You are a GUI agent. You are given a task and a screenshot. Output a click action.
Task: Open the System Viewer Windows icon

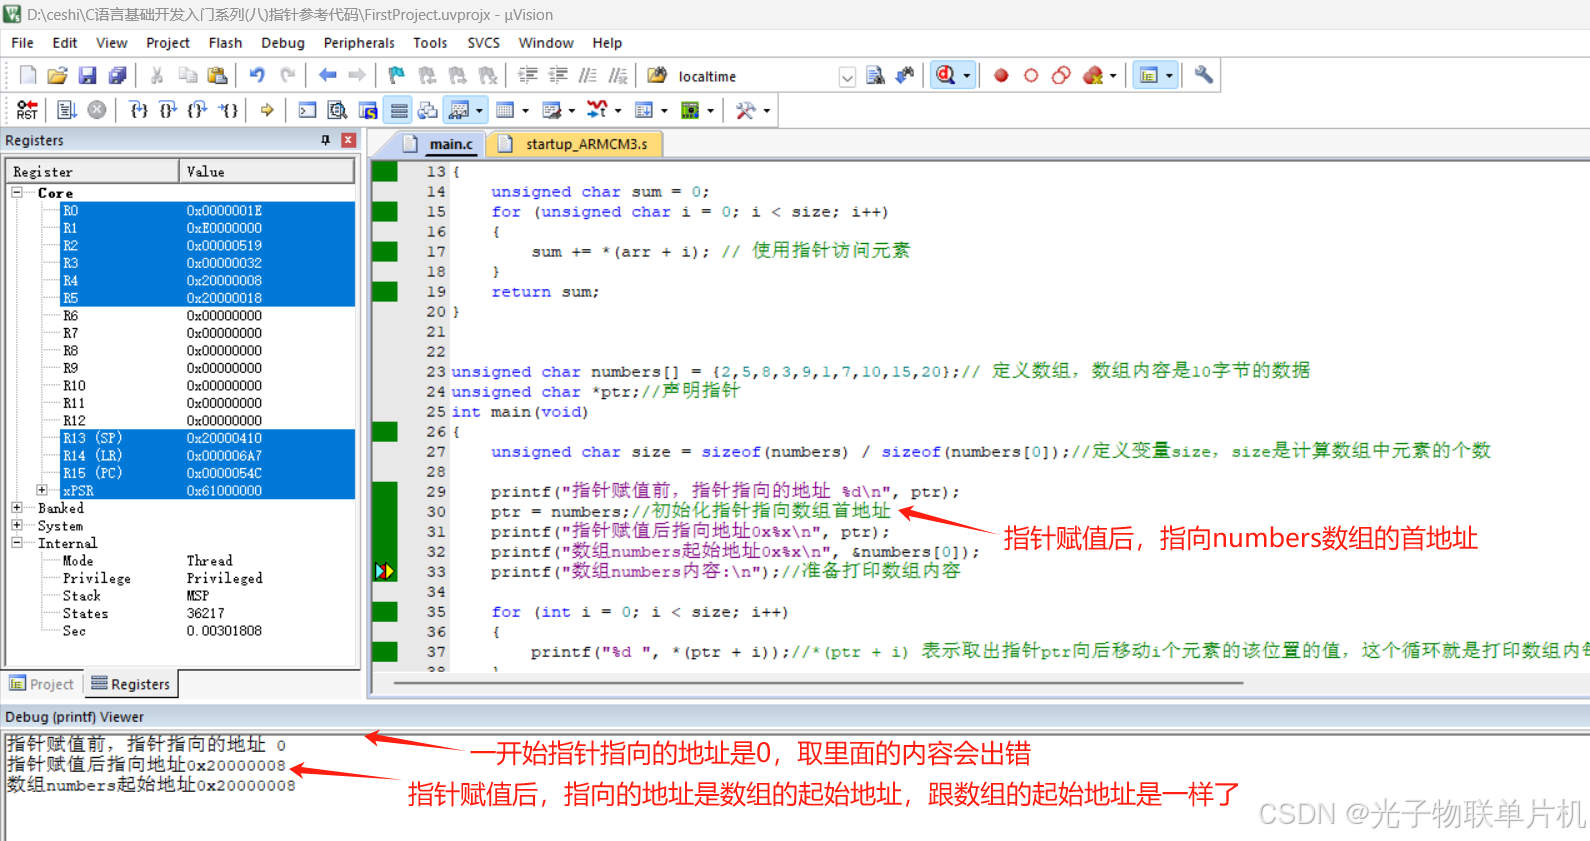(x=690, y=110)
